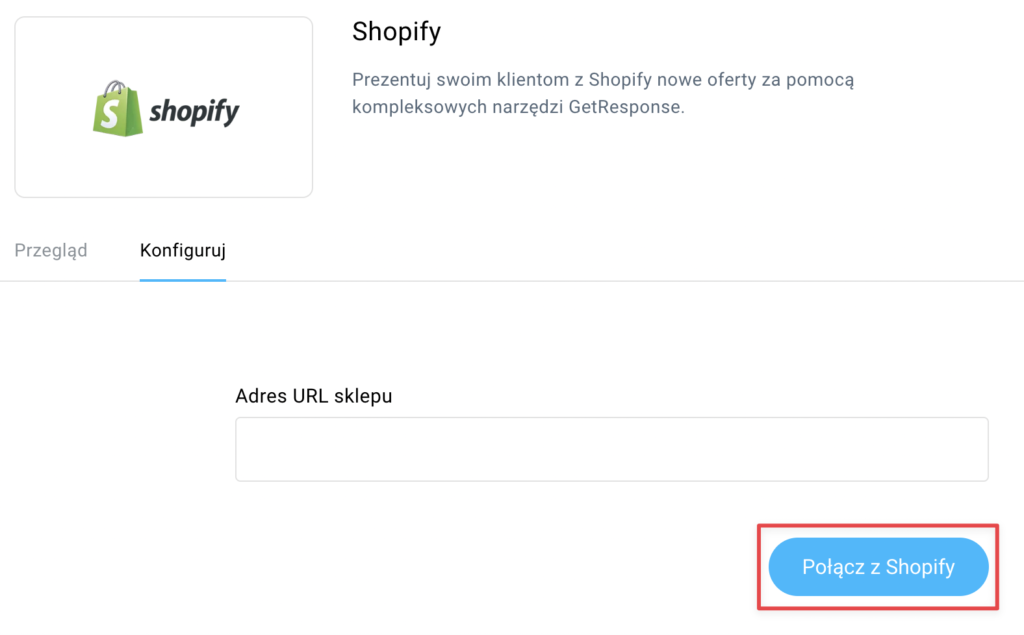Select the Shopify logo card
This screenshot has height=635, width=1024.
[x=163, y=107]
